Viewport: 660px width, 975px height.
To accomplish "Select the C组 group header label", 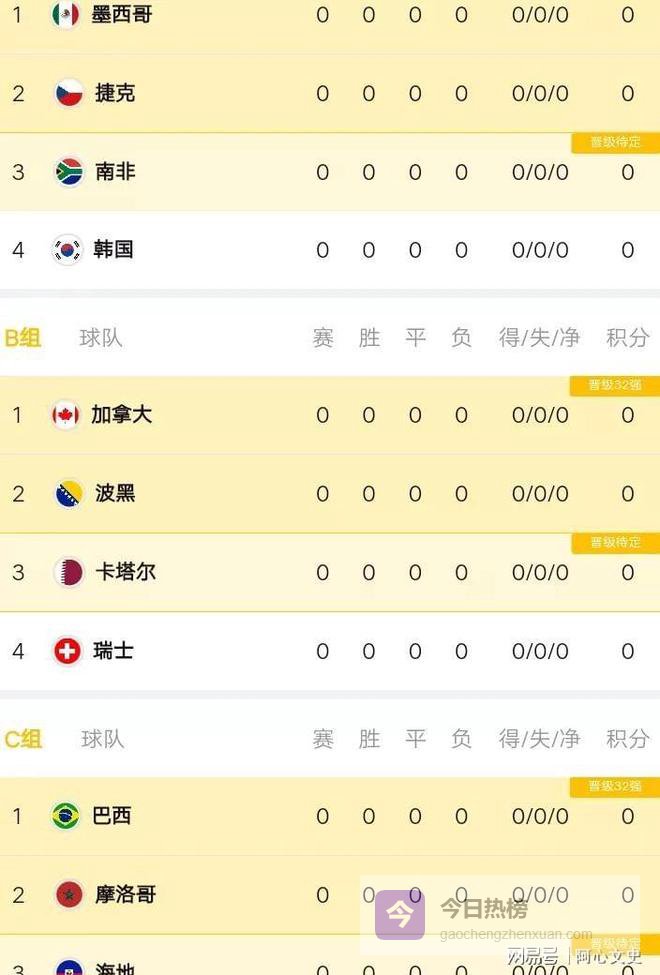I will point(23,739).
